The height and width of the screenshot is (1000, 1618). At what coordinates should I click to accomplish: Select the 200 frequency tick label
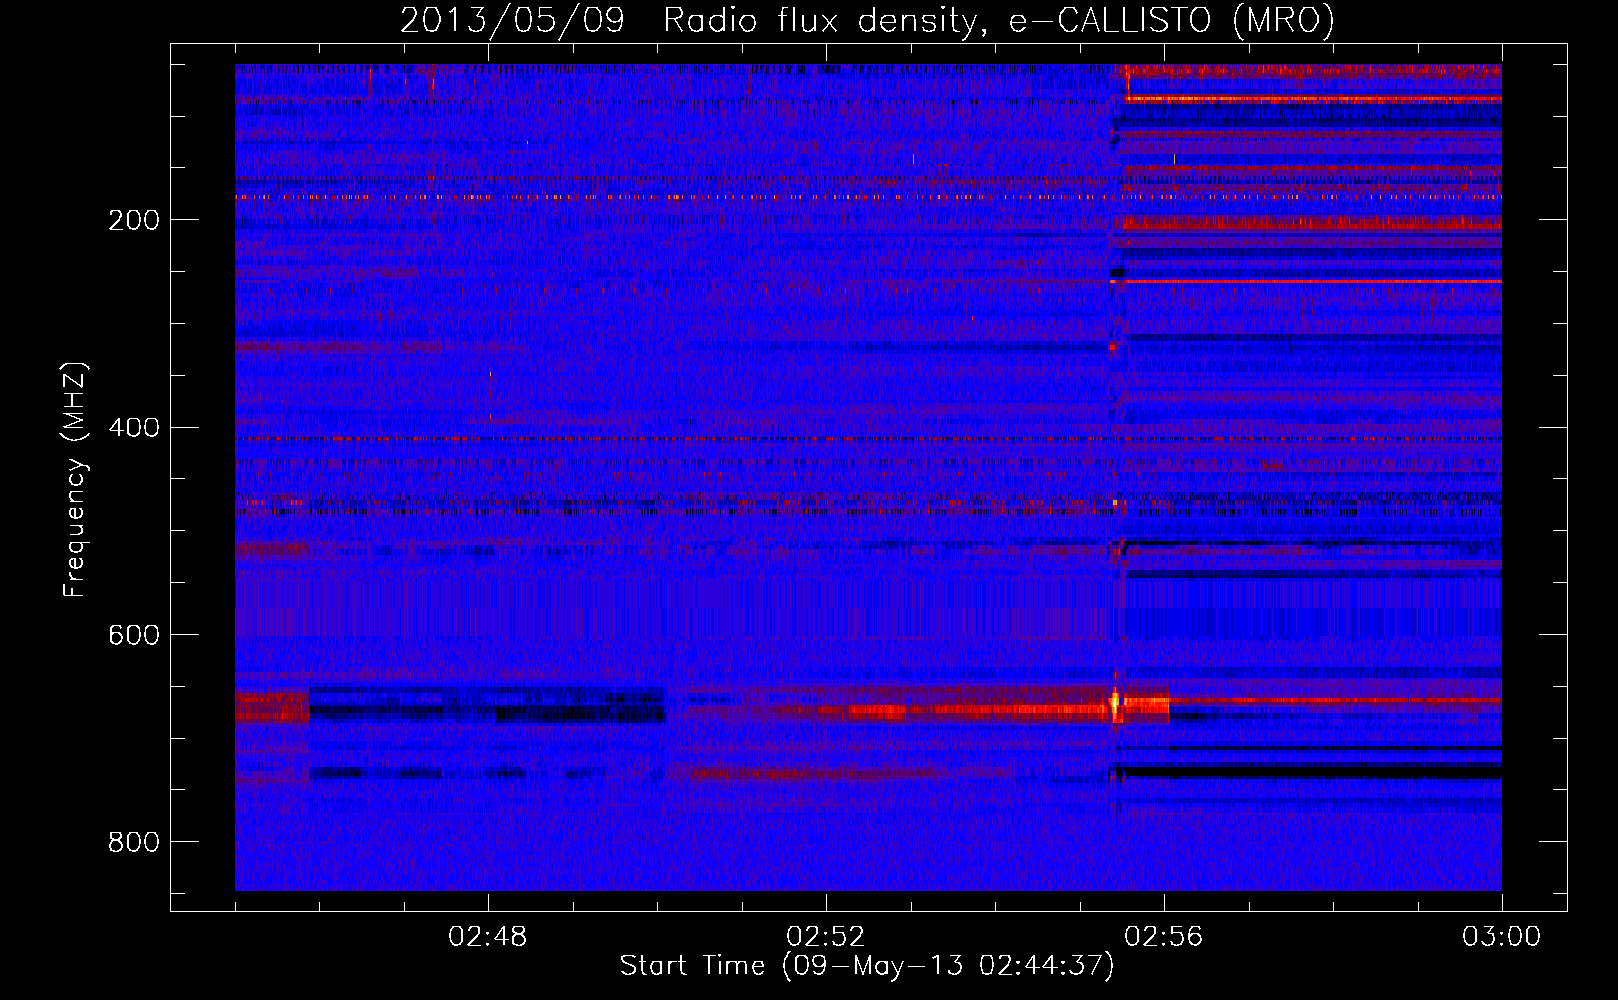(x=134, y=220)
